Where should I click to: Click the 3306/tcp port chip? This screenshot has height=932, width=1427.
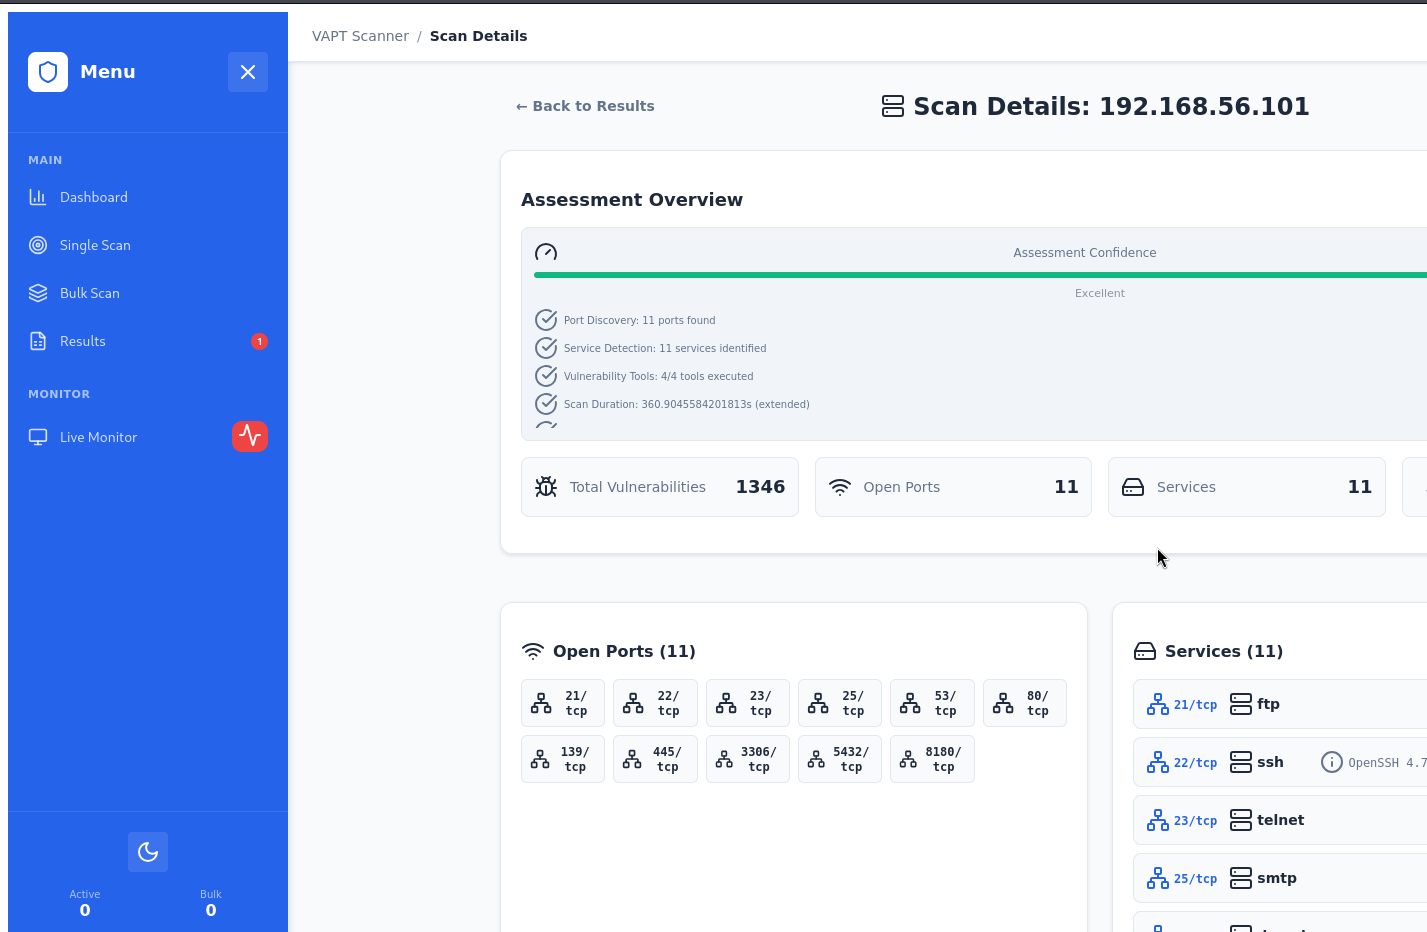[x=747, y=759]
